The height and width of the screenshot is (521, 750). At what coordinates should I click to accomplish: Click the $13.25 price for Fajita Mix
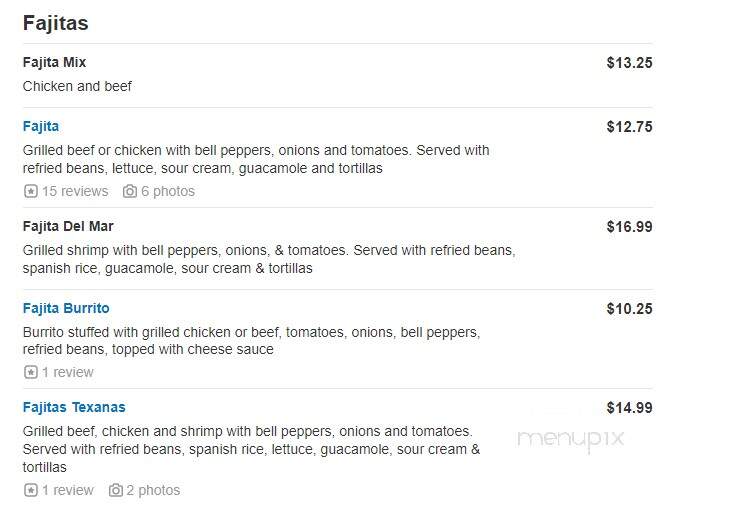(629, 63)
